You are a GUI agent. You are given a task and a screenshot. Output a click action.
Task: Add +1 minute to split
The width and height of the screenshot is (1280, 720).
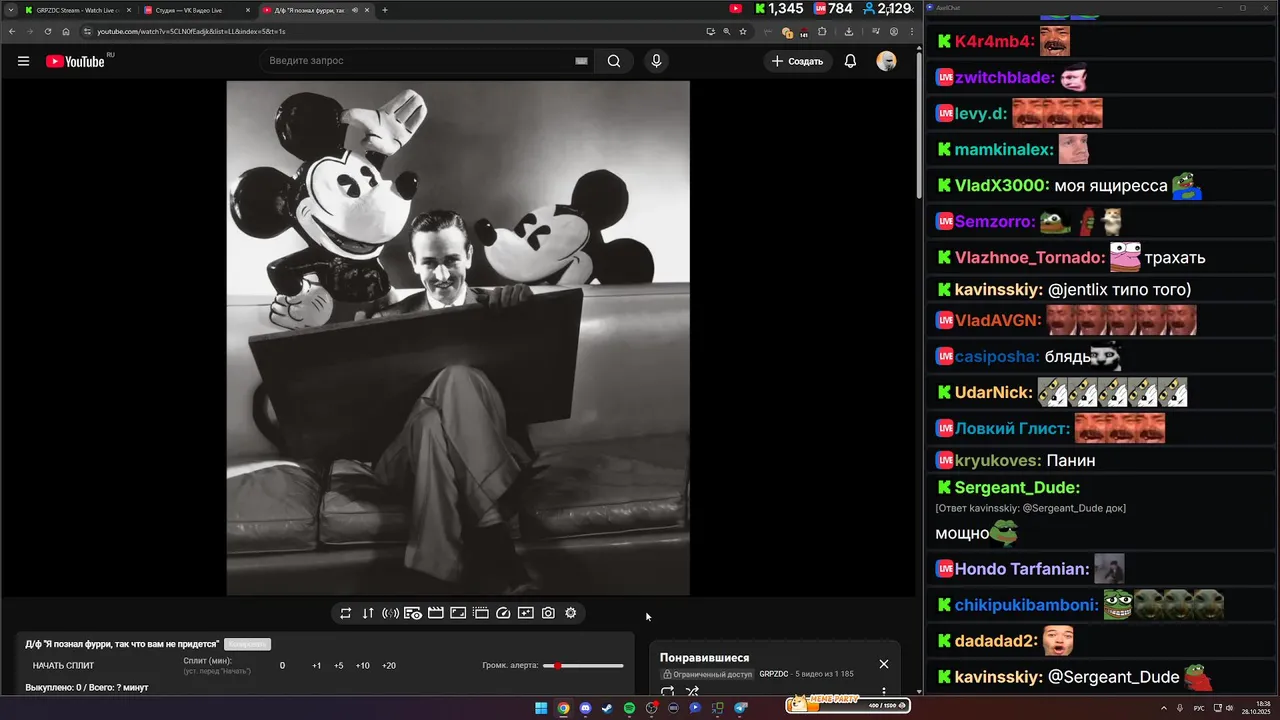point(317,665)
